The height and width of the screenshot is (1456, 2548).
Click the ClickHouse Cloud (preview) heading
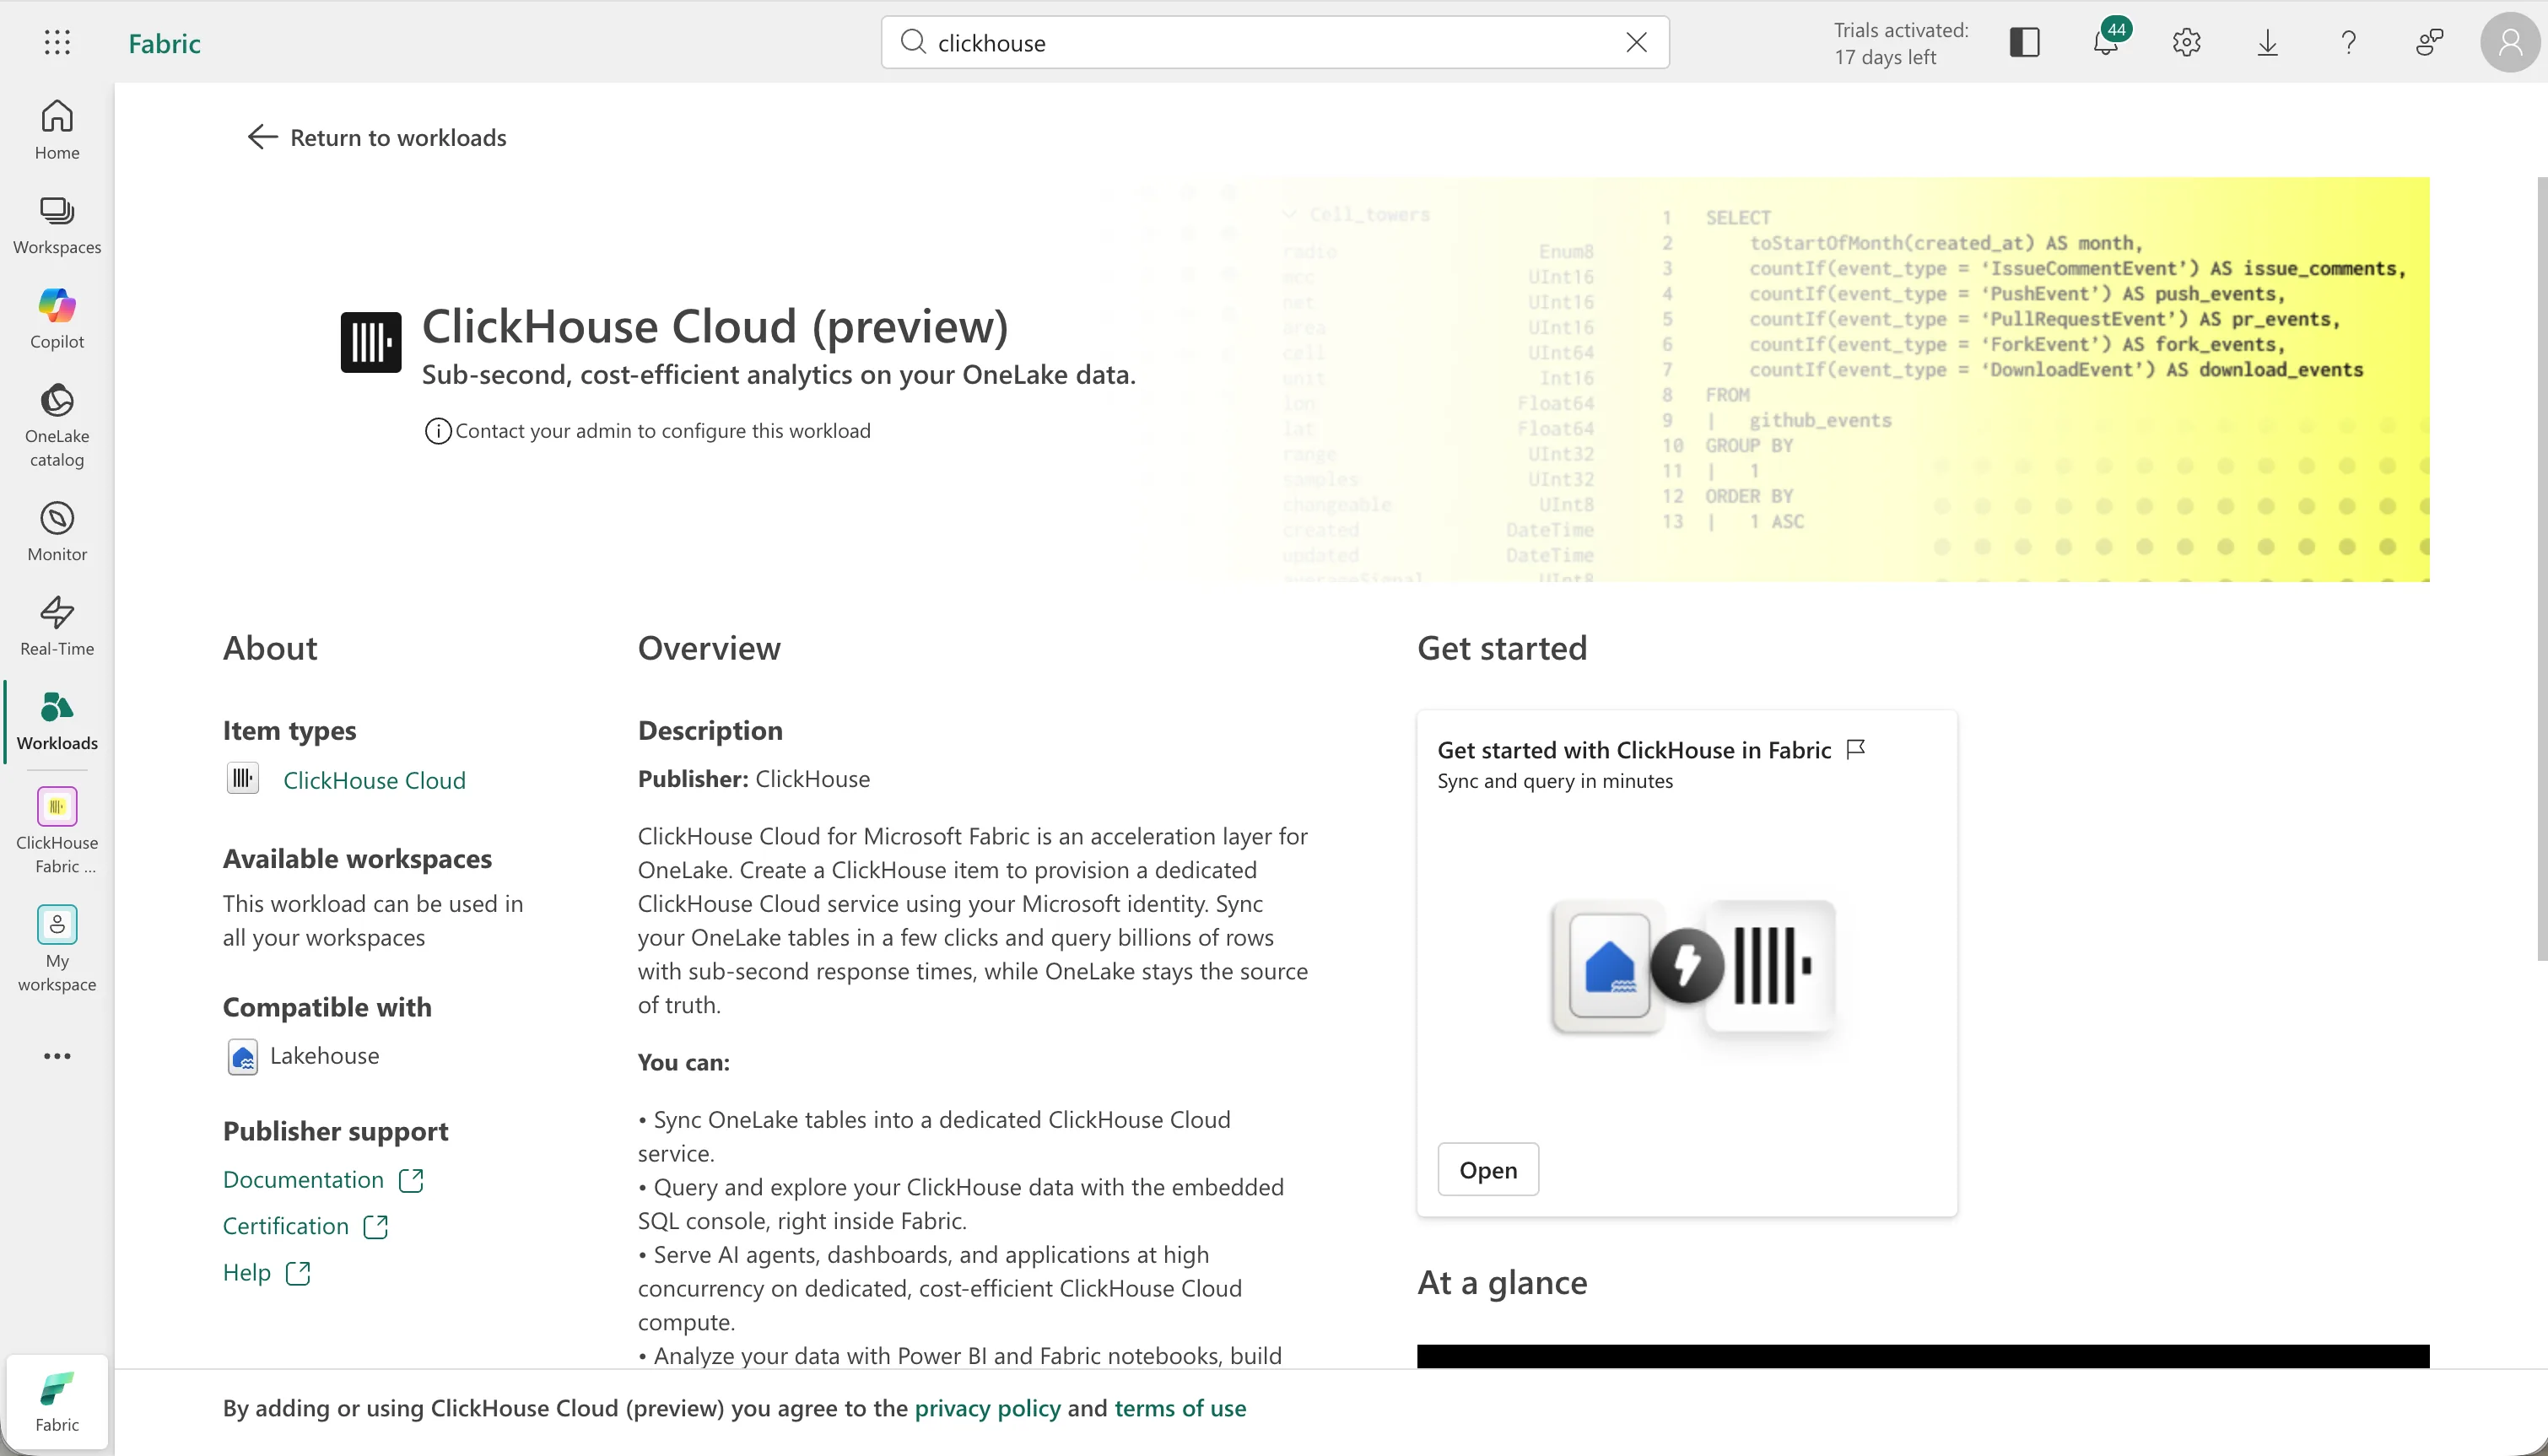coord(715,326)
